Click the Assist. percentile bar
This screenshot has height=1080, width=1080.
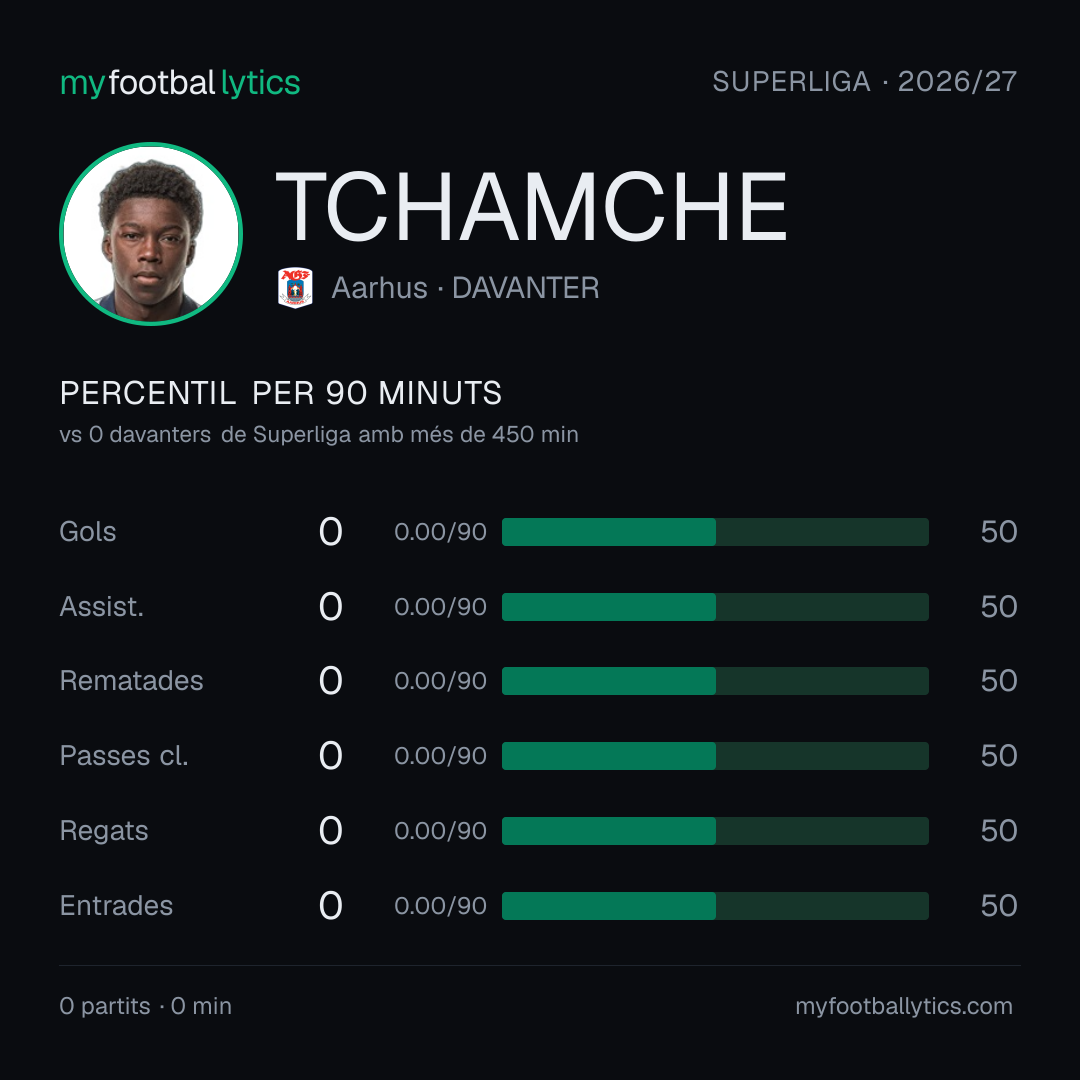[x=715, y=607]
